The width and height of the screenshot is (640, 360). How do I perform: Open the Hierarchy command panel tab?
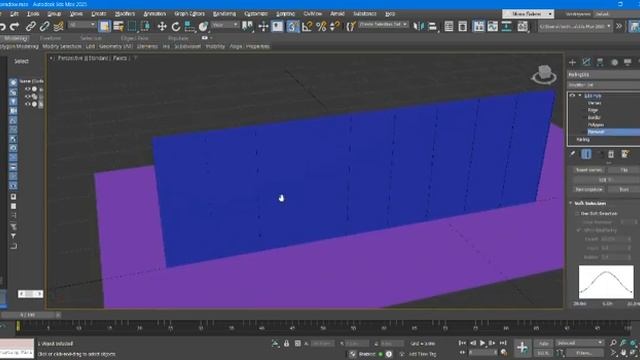click(x=600, y=62)
